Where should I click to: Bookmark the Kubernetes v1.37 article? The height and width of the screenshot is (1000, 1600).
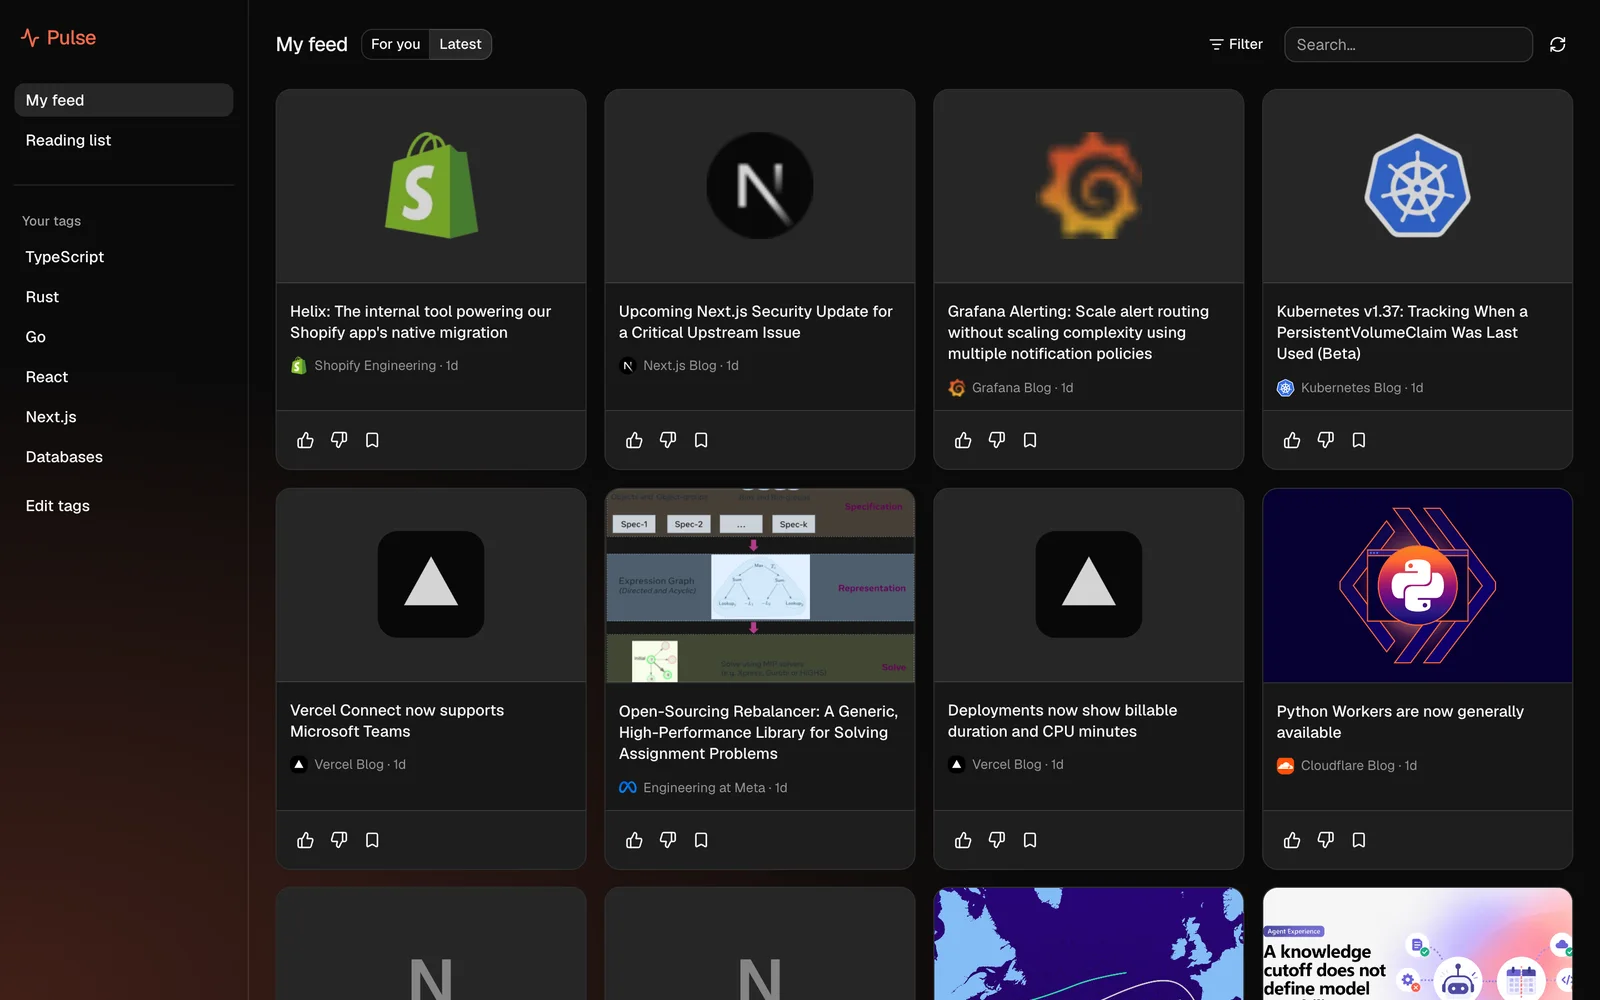pos(1359,440)
